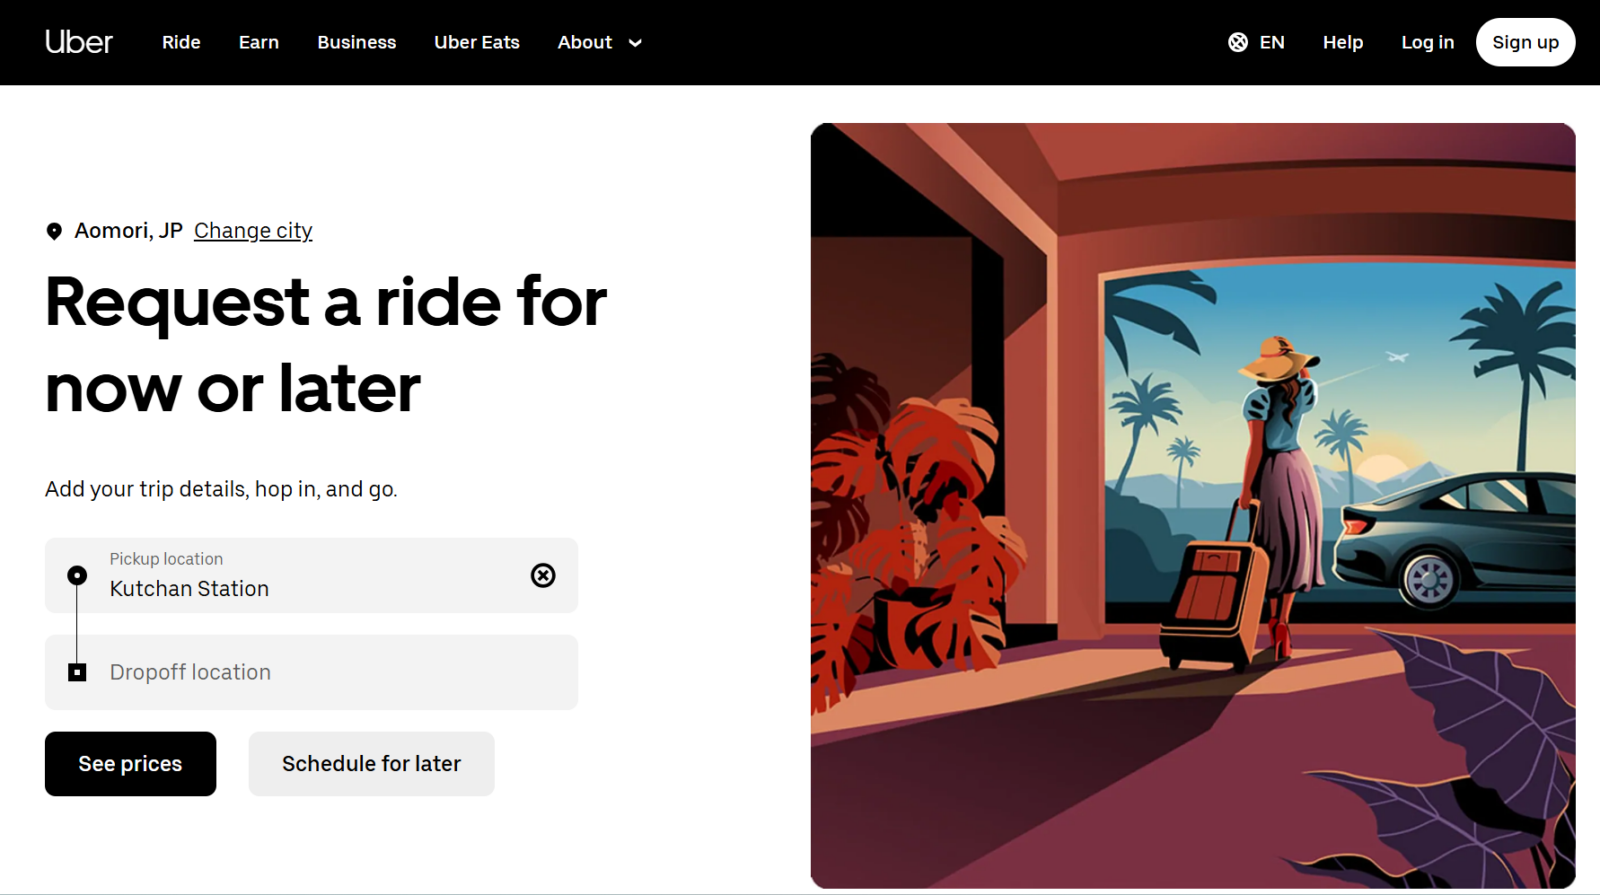Click the globe language icon
The width and height of the screenshot is (1600, 895).
(x=1238, y=42)
